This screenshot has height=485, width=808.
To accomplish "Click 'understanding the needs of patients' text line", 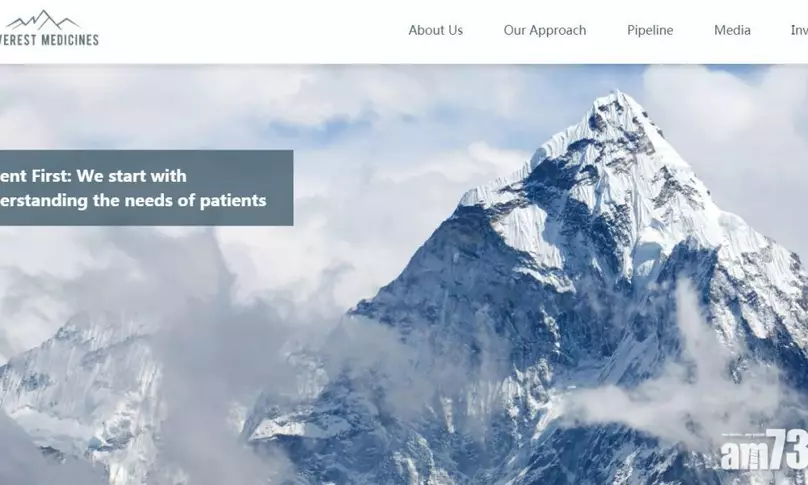I will [x=133, y=200].
